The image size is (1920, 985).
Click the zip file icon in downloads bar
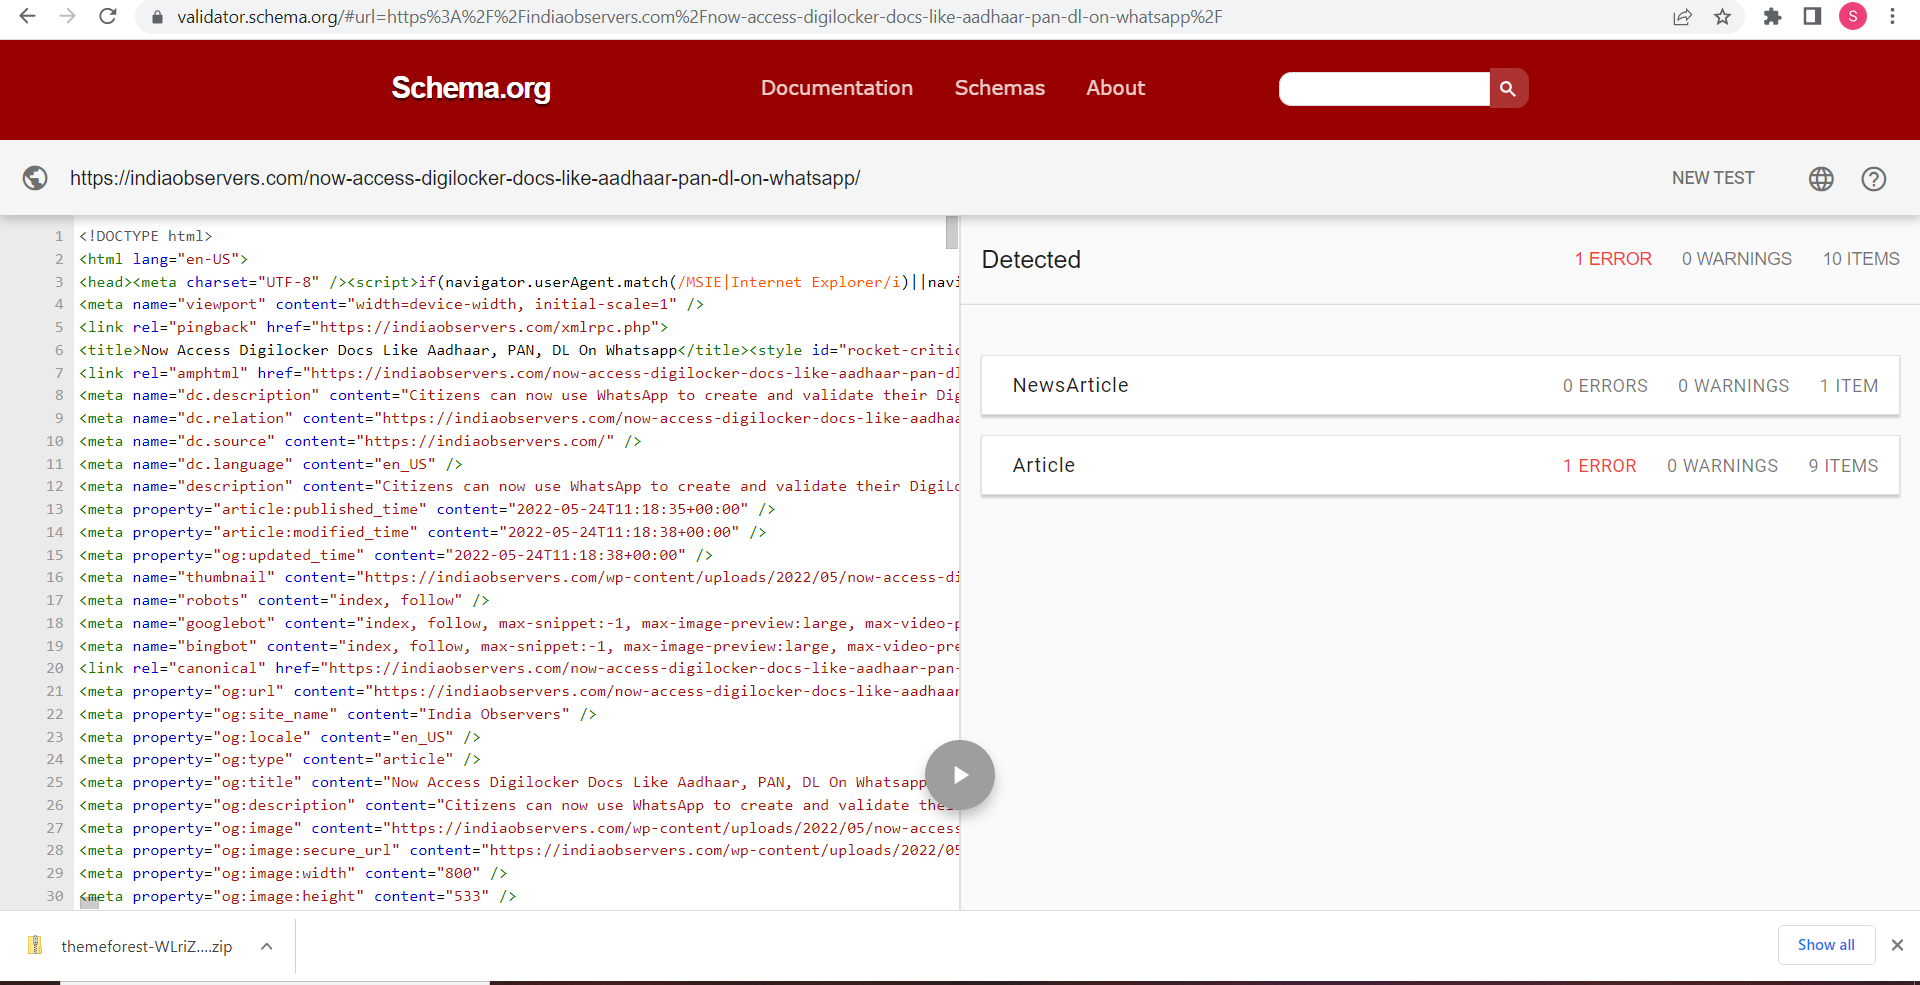[x=35, y=945]
